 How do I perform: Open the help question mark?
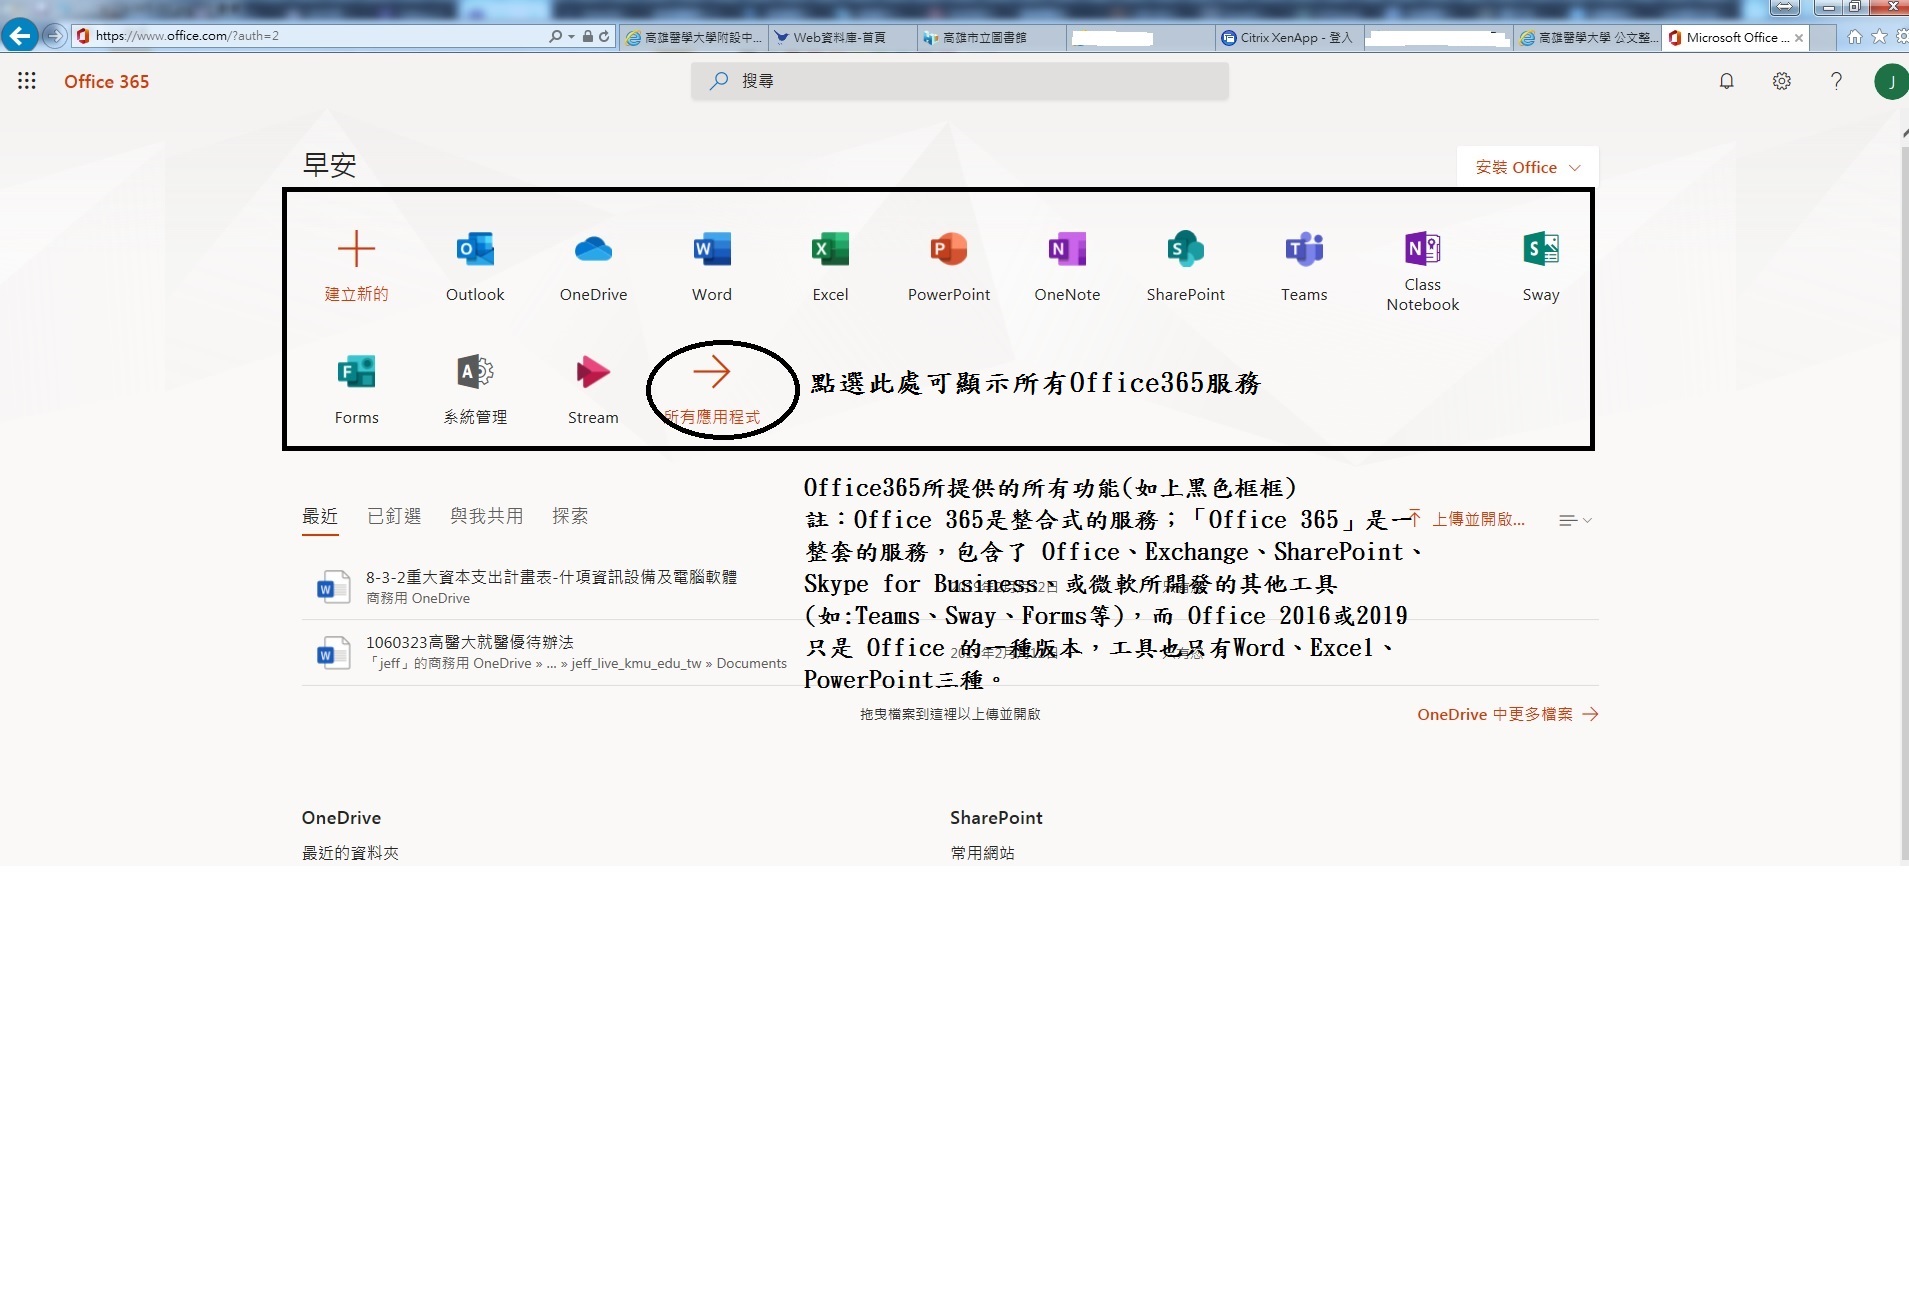(x=1836, y=81)
